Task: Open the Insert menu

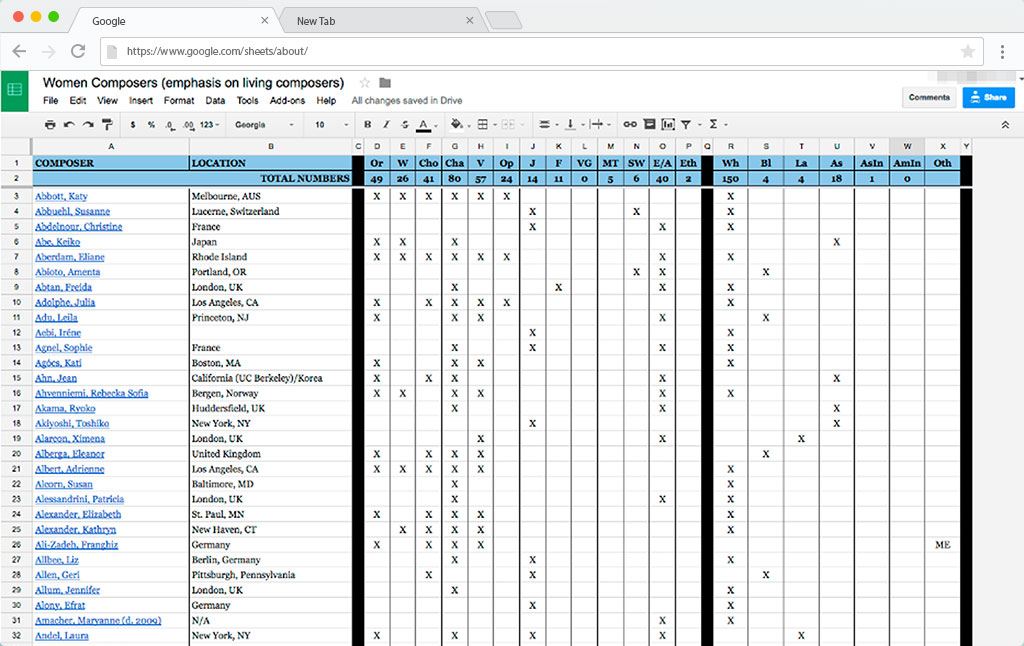Action: 141,101
